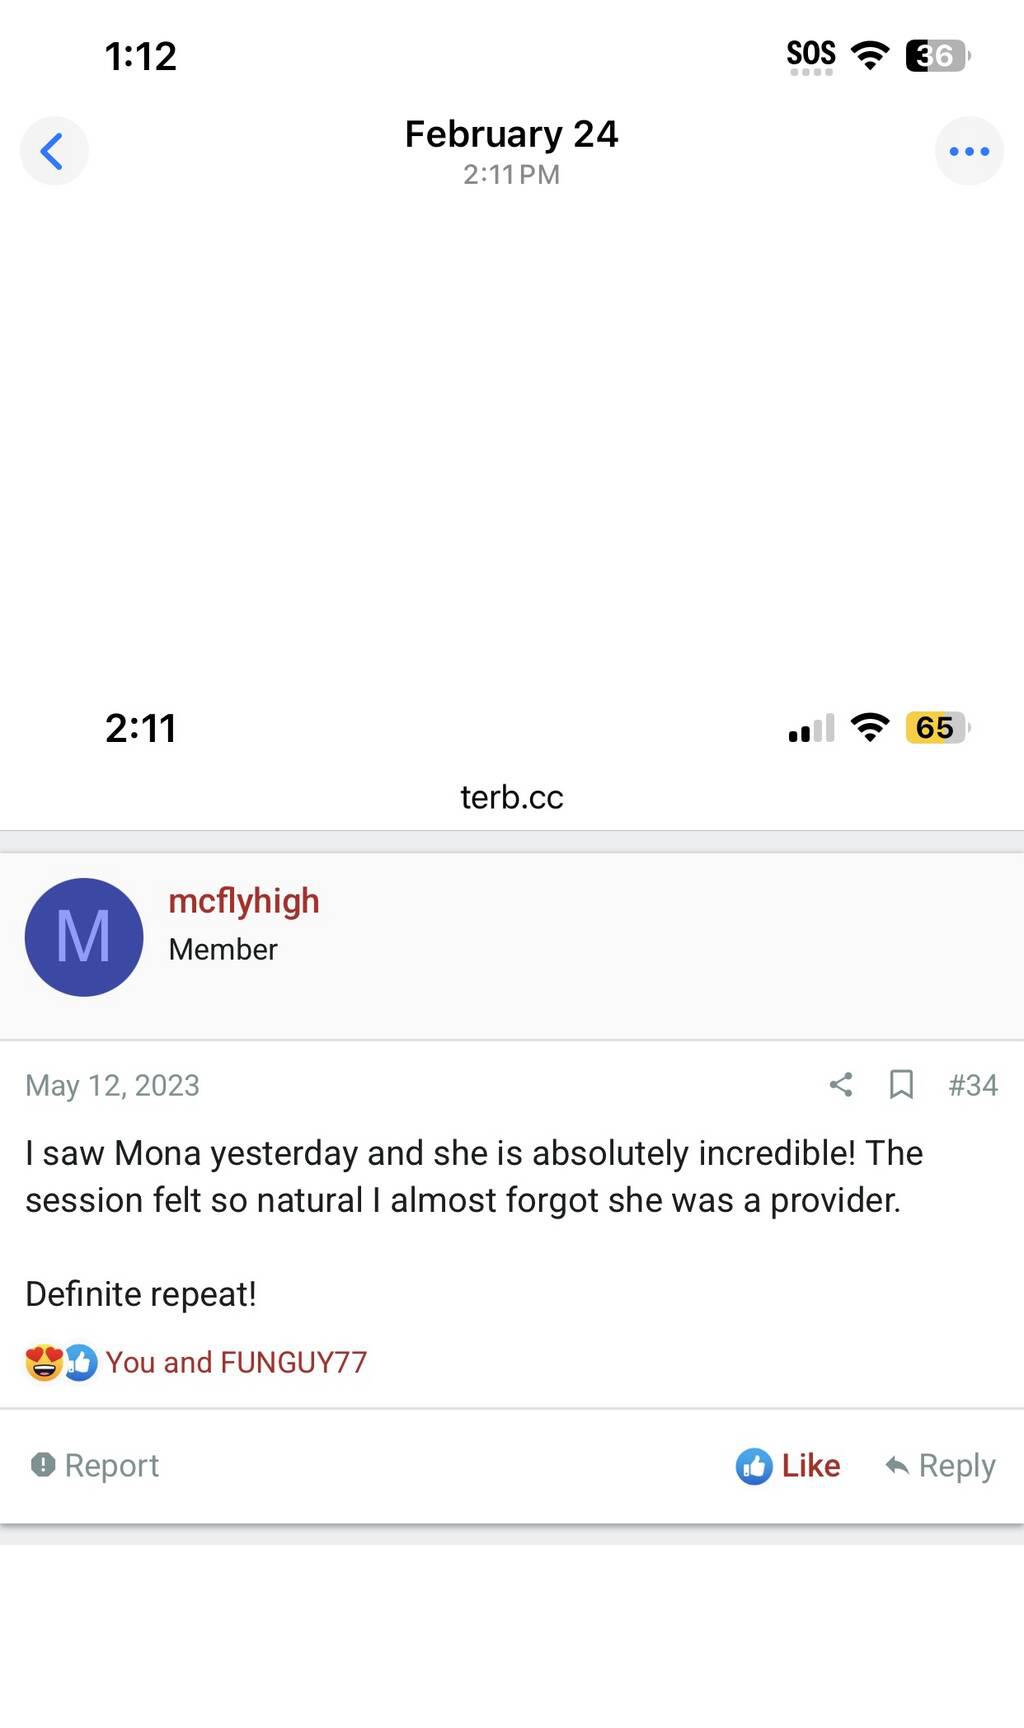Screen dimensions: 1024x1728
Task: Tap the Wi-Fi icon in top status bar
Action: (x=870, y=55)
